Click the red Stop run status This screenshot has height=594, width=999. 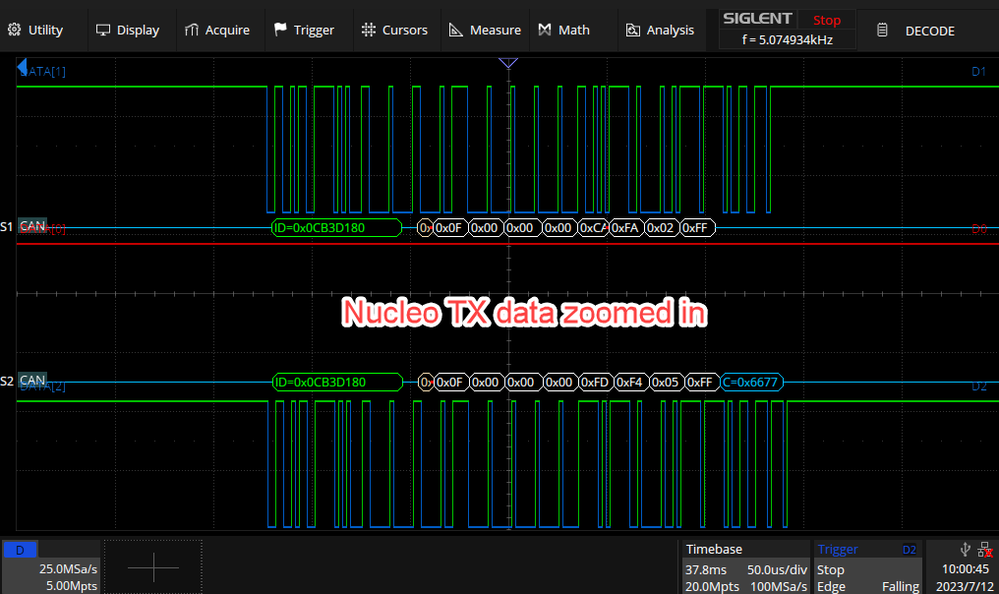[x=826, y=20]
